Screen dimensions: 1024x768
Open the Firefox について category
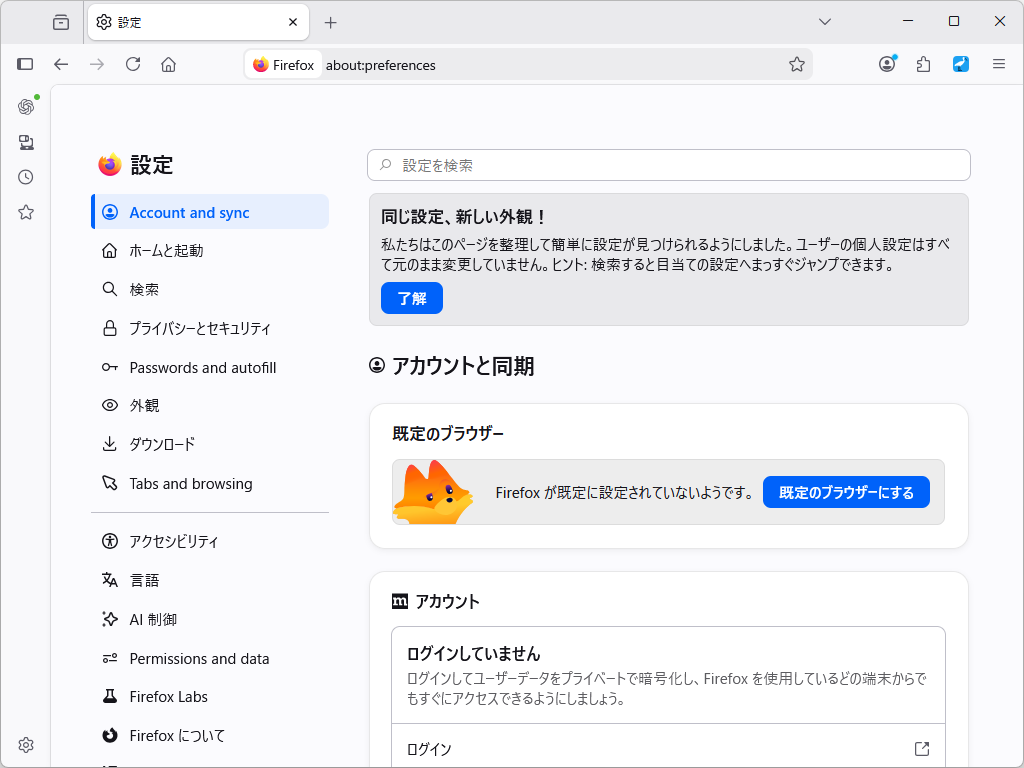point(210,735)
